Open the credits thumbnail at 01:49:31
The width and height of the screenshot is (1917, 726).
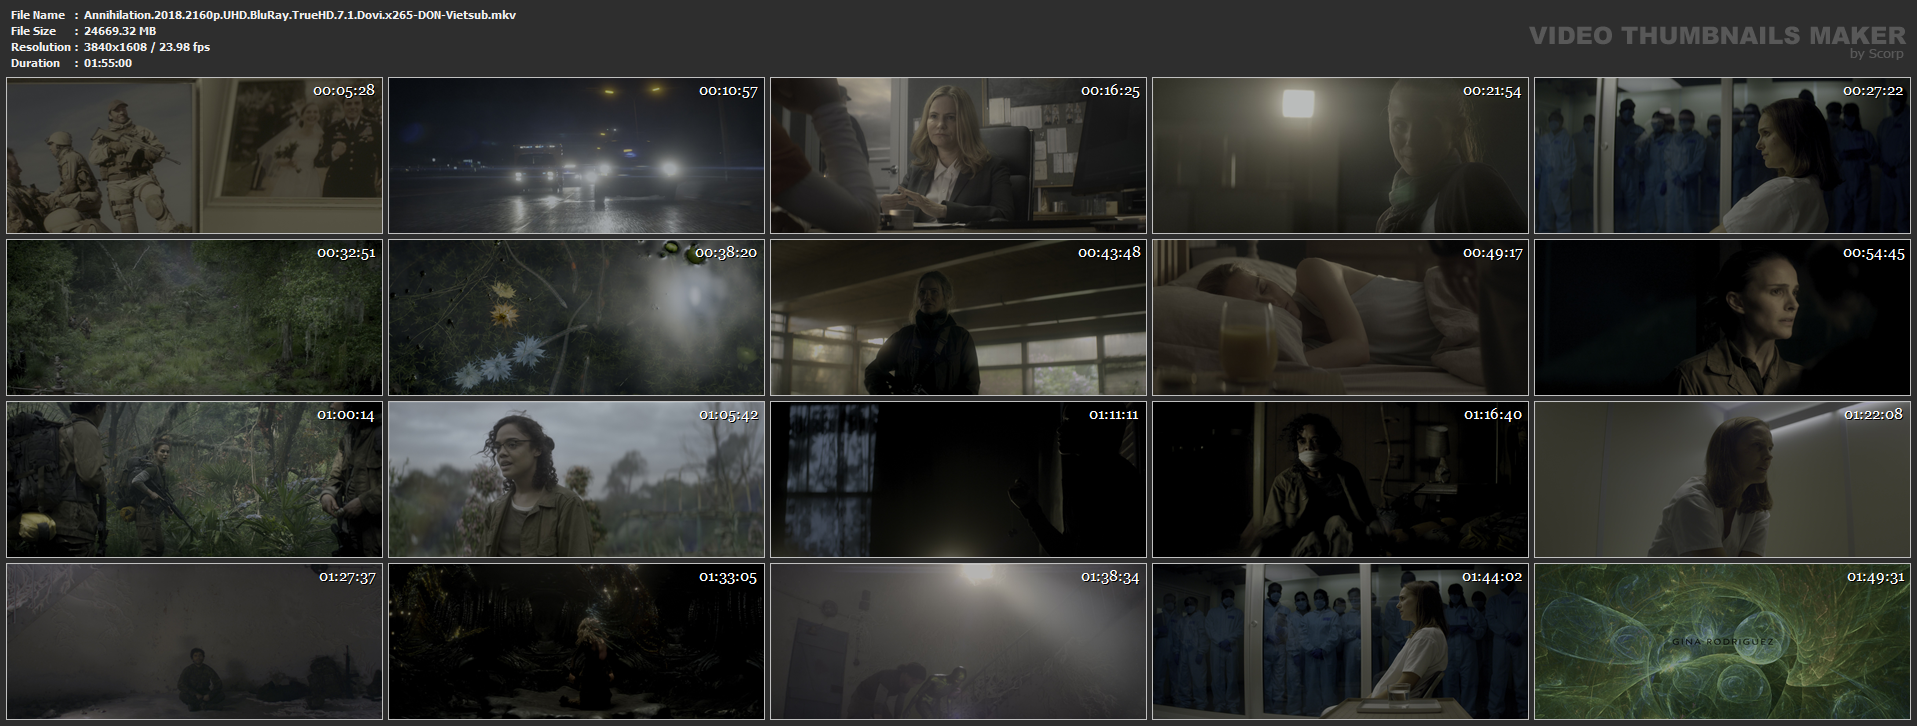point(1722,641)
